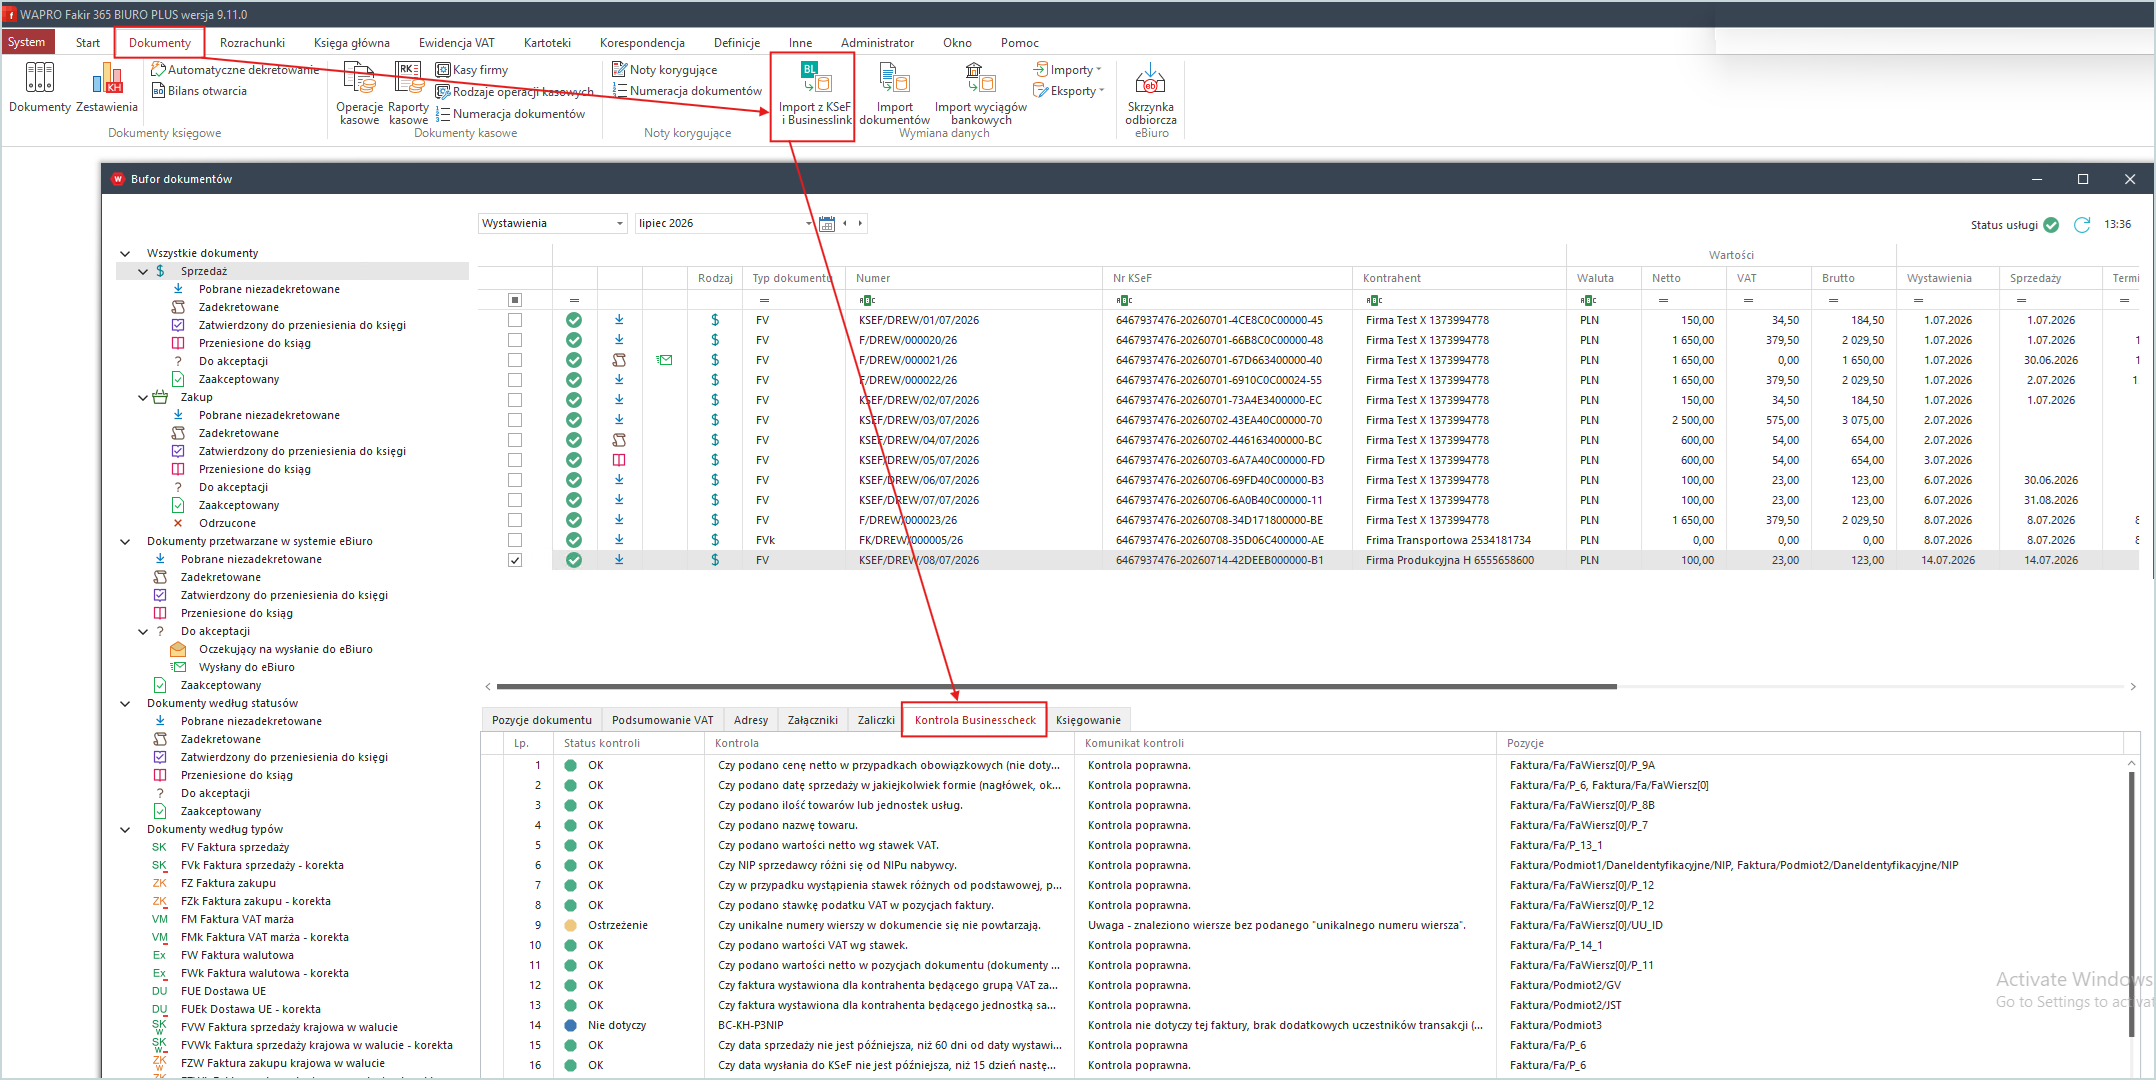Toggle the select-all checkbox in the filter row
The image size is (2156, 1080).
515,300
